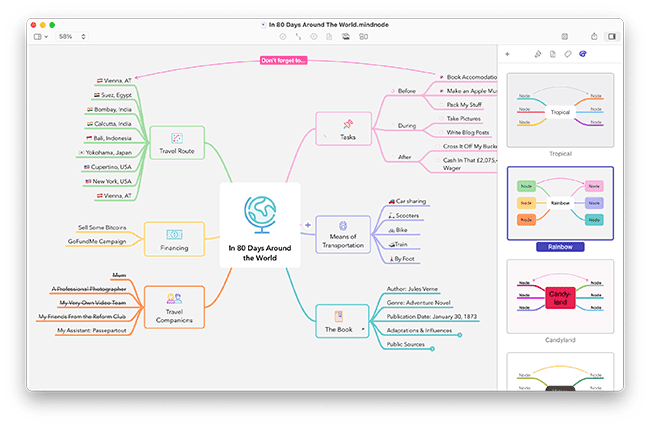Check the Write Blog Posts task checkbox
650x426 pixels.
[x=441, y=132]
